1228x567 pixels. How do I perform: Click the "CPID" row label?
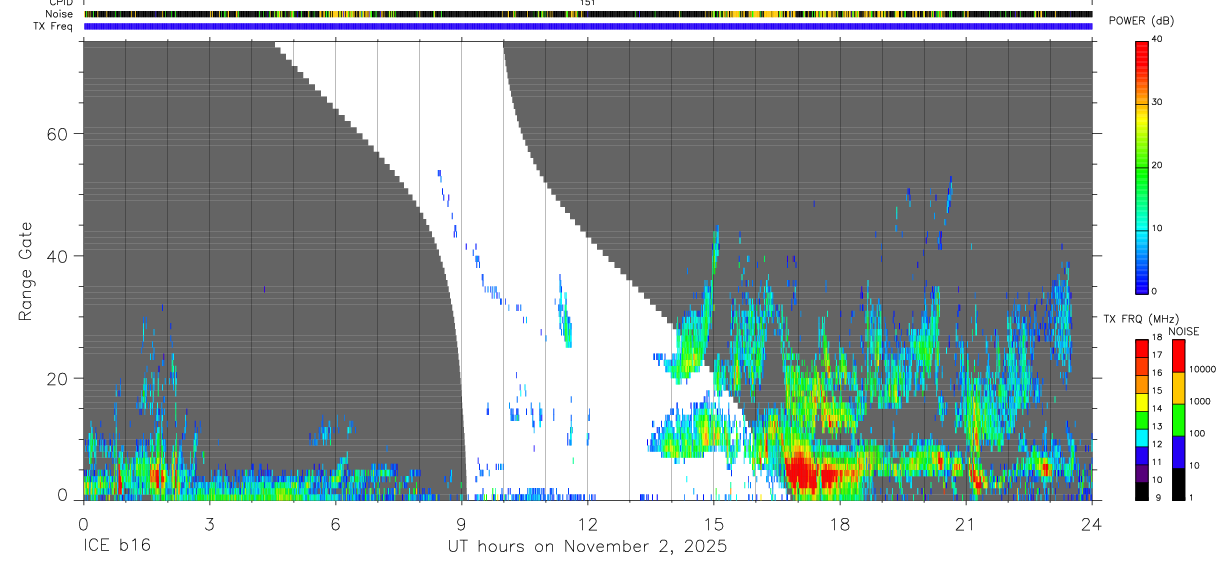[x=60, y=3]
